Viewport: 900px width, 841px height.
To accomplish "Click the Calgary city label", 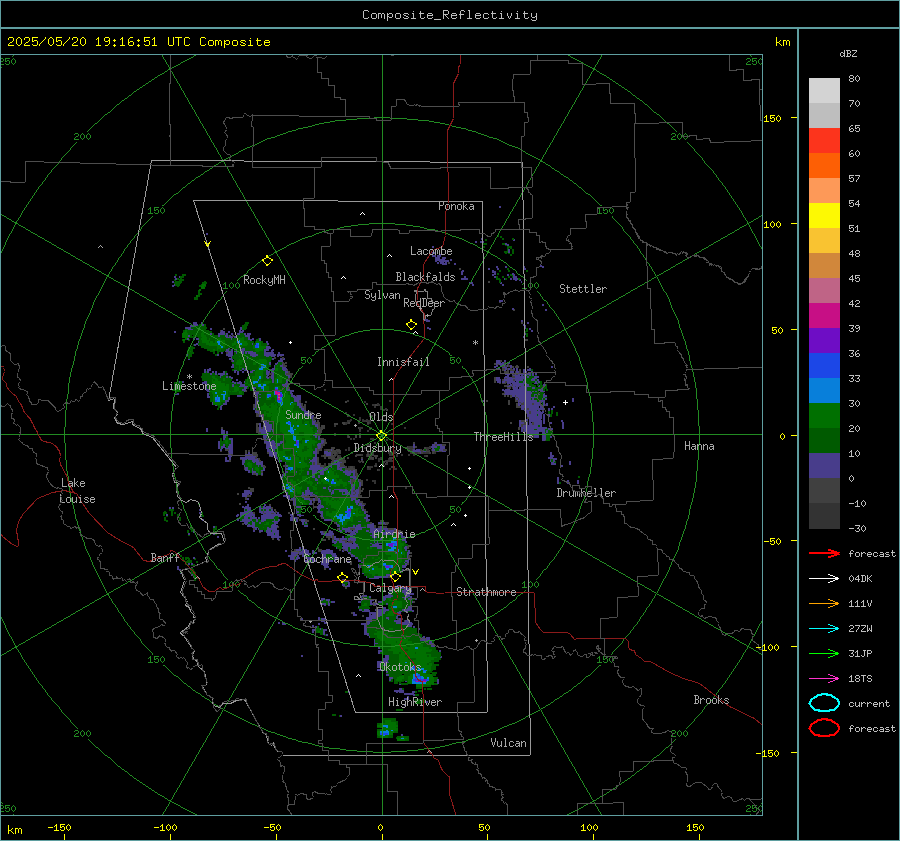I will 390,588.
